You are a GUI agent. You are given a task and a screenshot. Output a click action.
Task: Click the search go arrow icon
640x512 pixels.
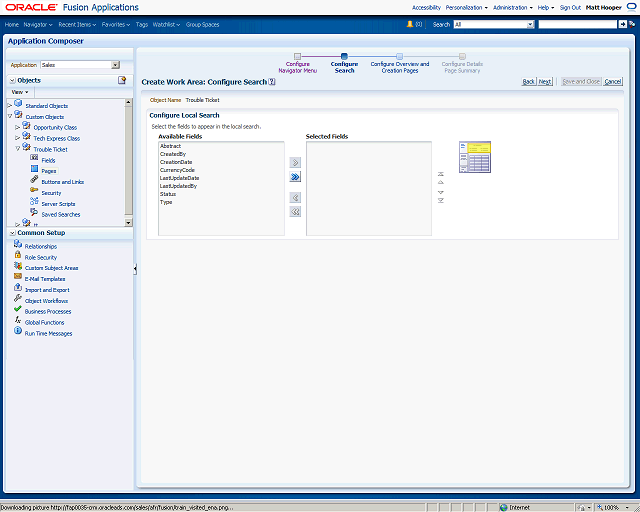coord(622,24)
